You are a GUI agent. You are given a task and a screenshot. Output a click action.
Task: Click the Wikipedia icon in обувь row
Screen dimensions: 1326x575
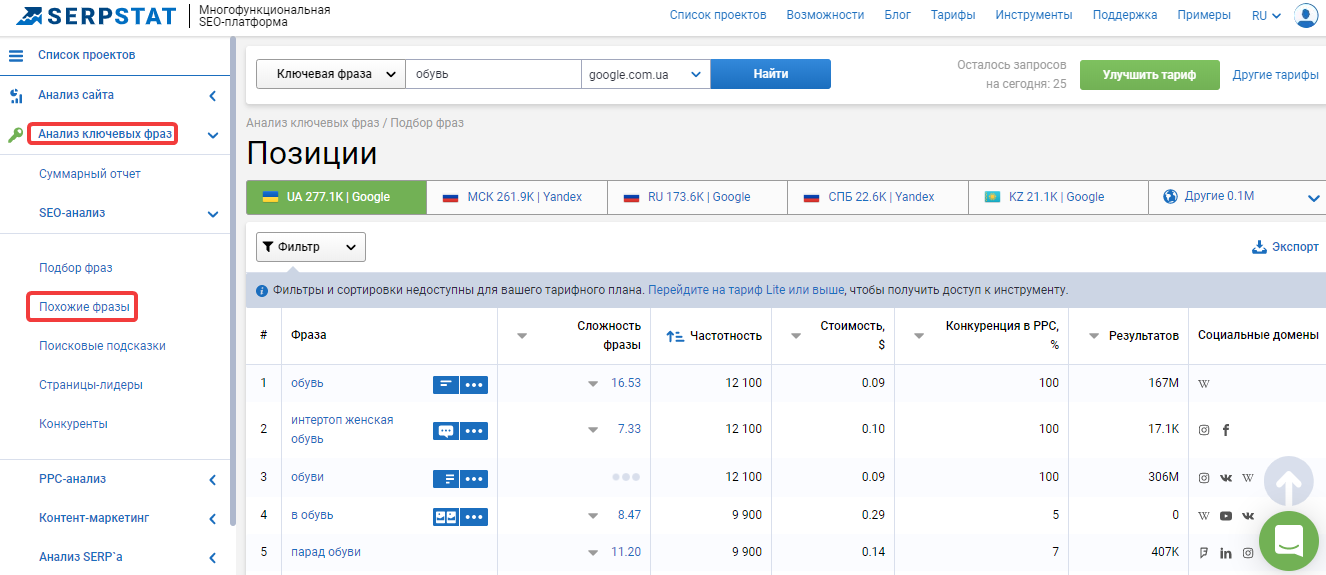1204,384
